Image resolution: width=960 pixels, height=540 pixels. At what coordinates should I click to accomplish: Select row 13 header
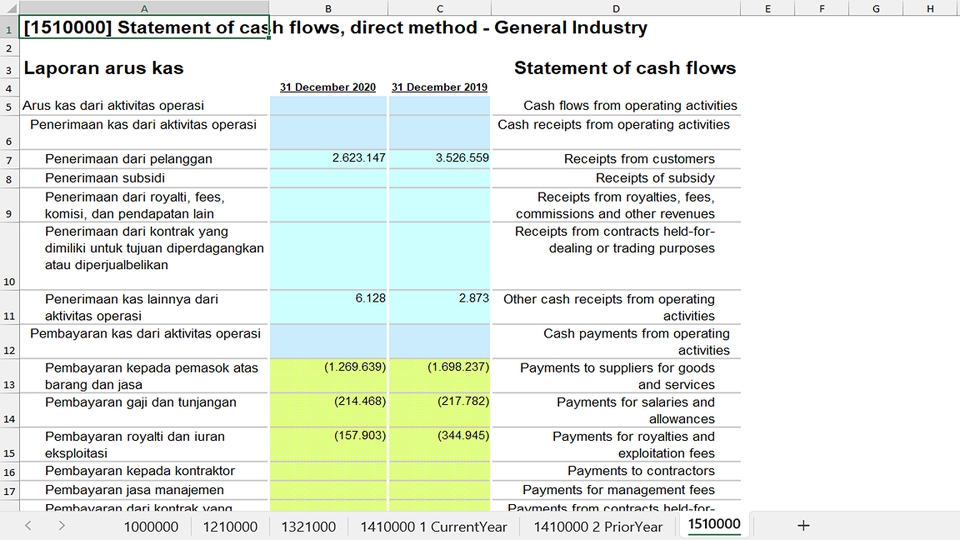pos(9,376)
